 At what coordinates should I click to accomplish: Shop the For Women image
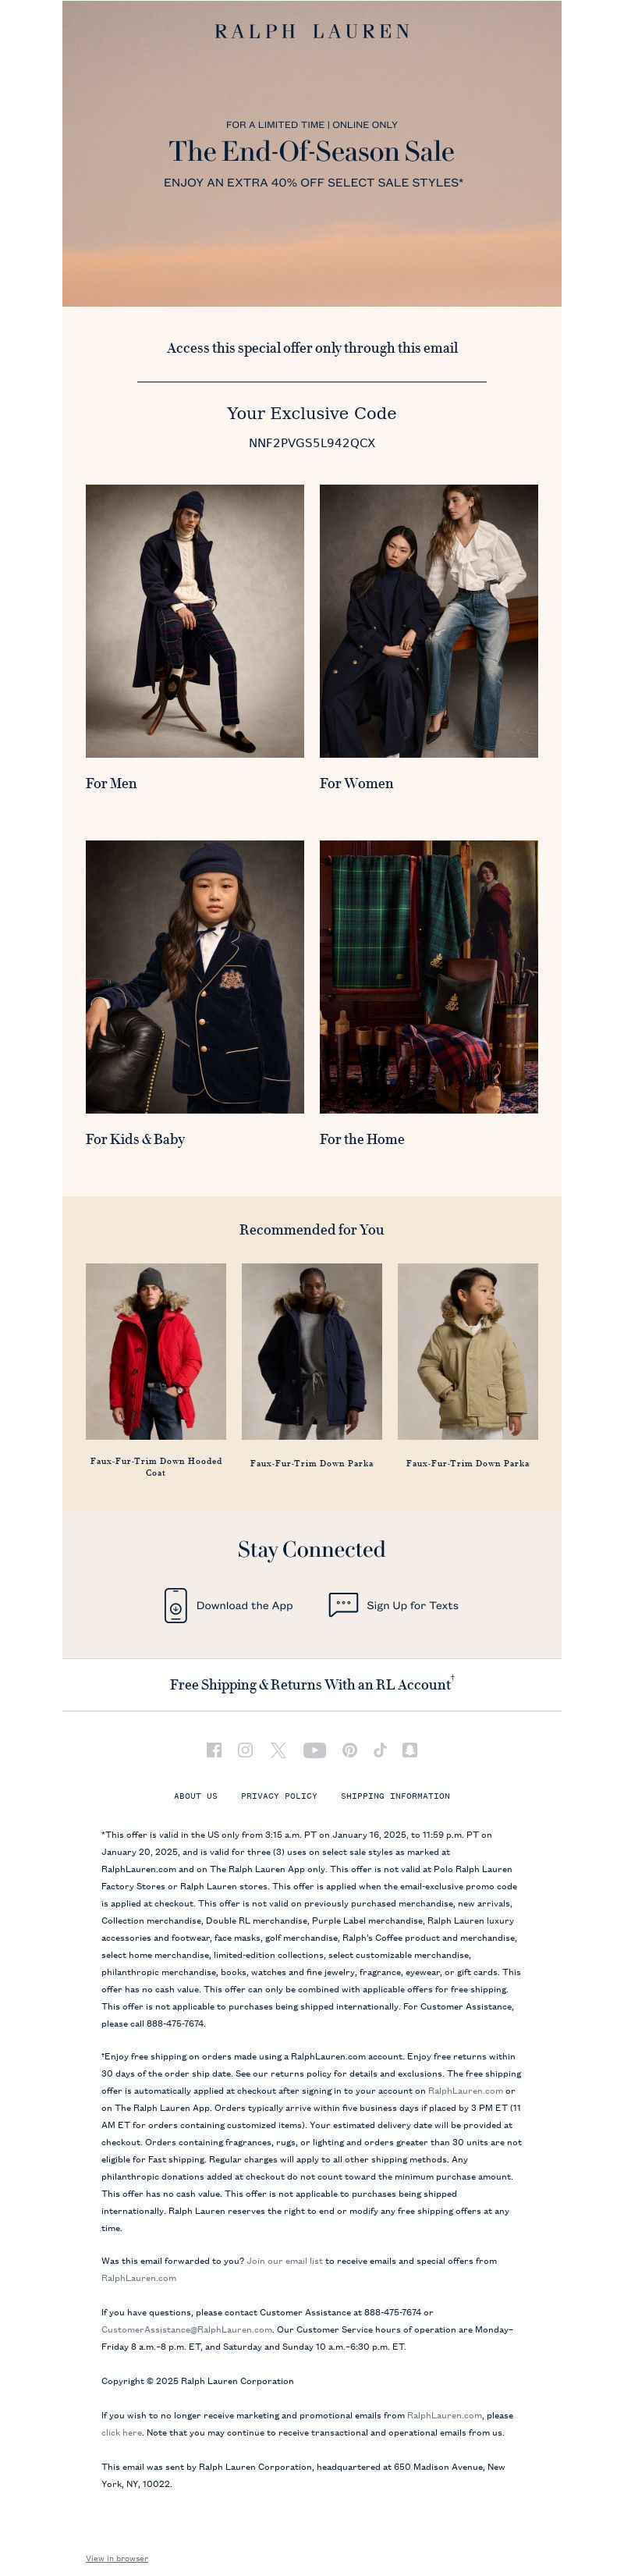click(429, 621)
